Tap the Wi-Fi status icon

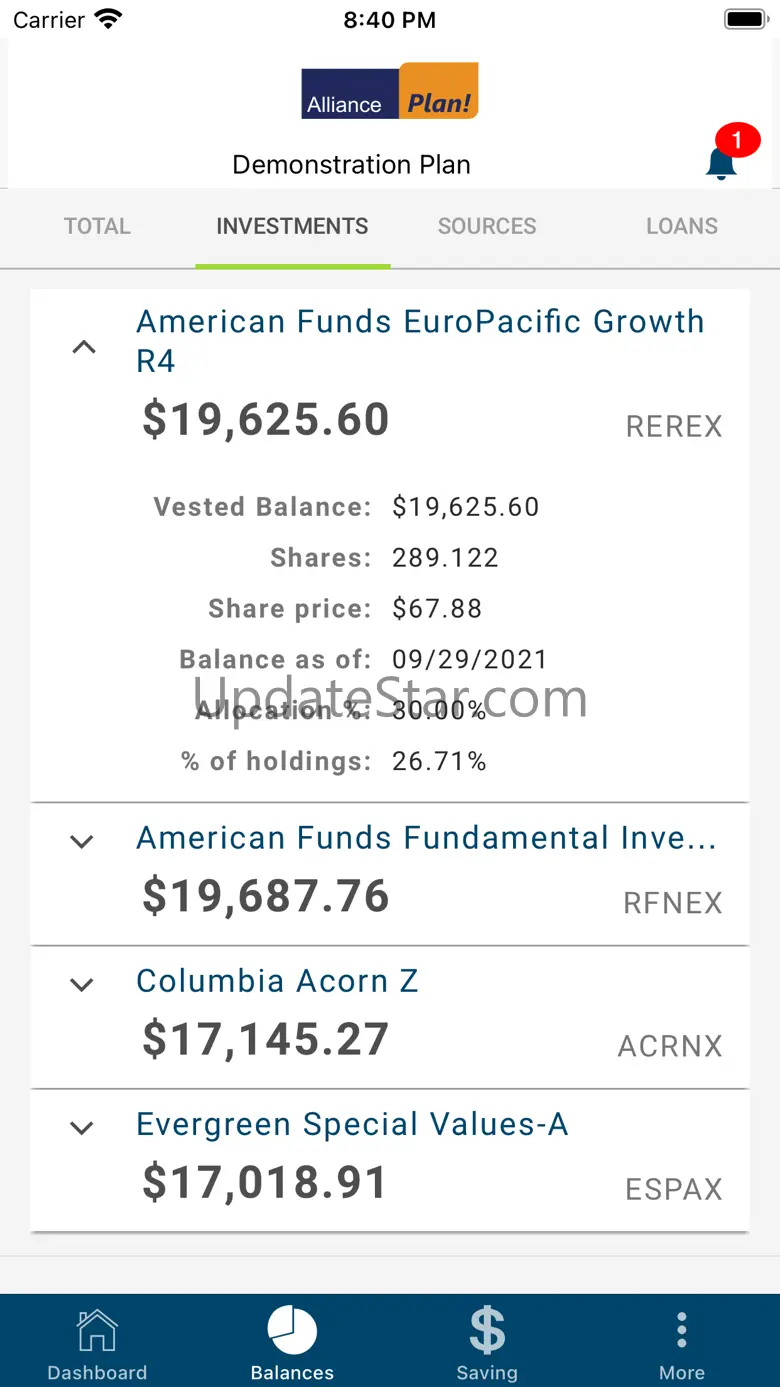107,19
